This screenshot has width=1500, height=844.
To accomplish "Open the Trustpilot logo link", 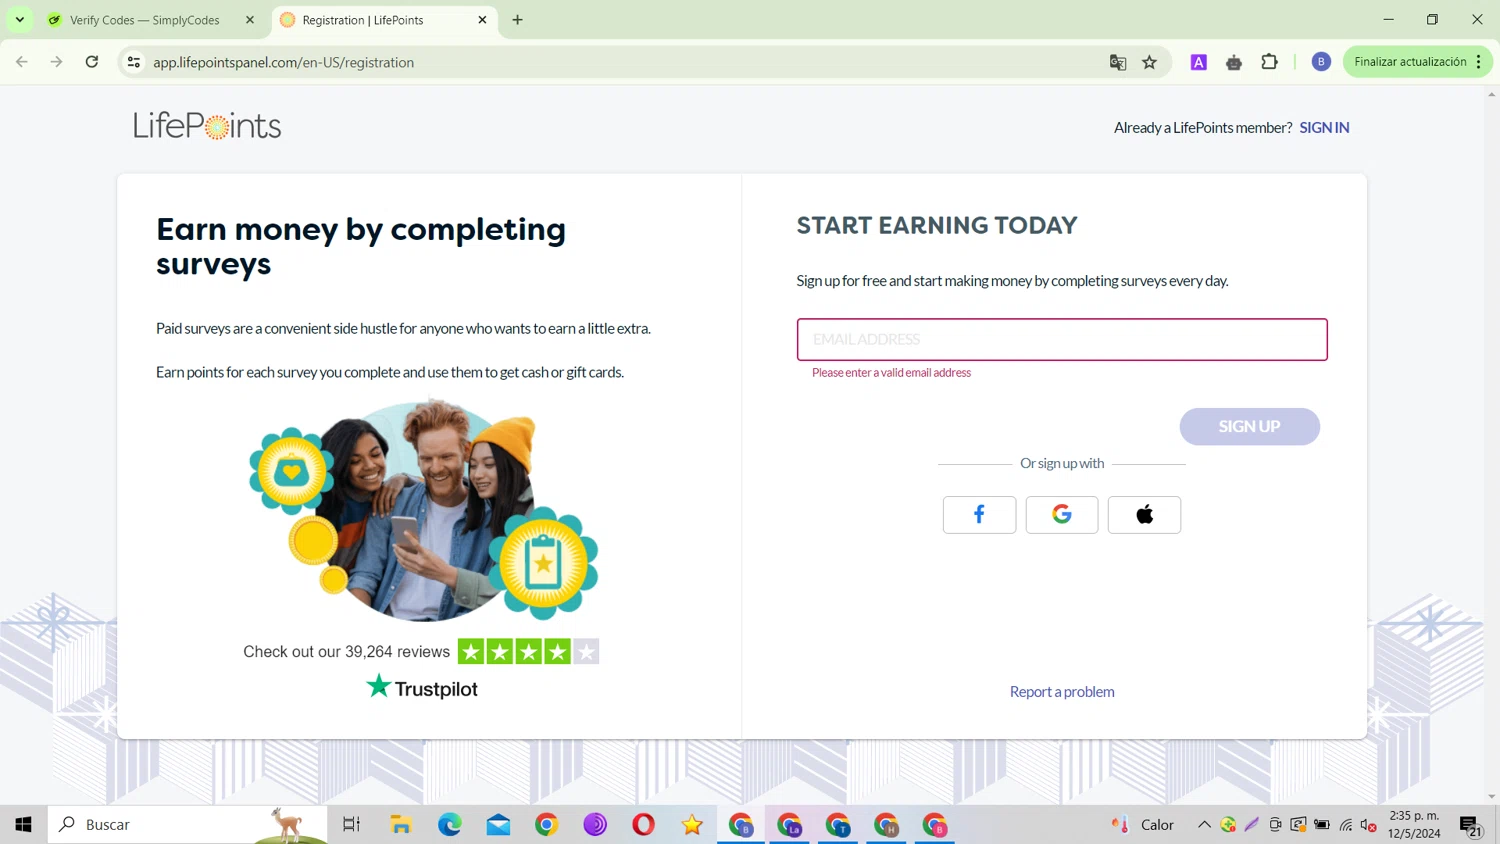I will 422,688.
